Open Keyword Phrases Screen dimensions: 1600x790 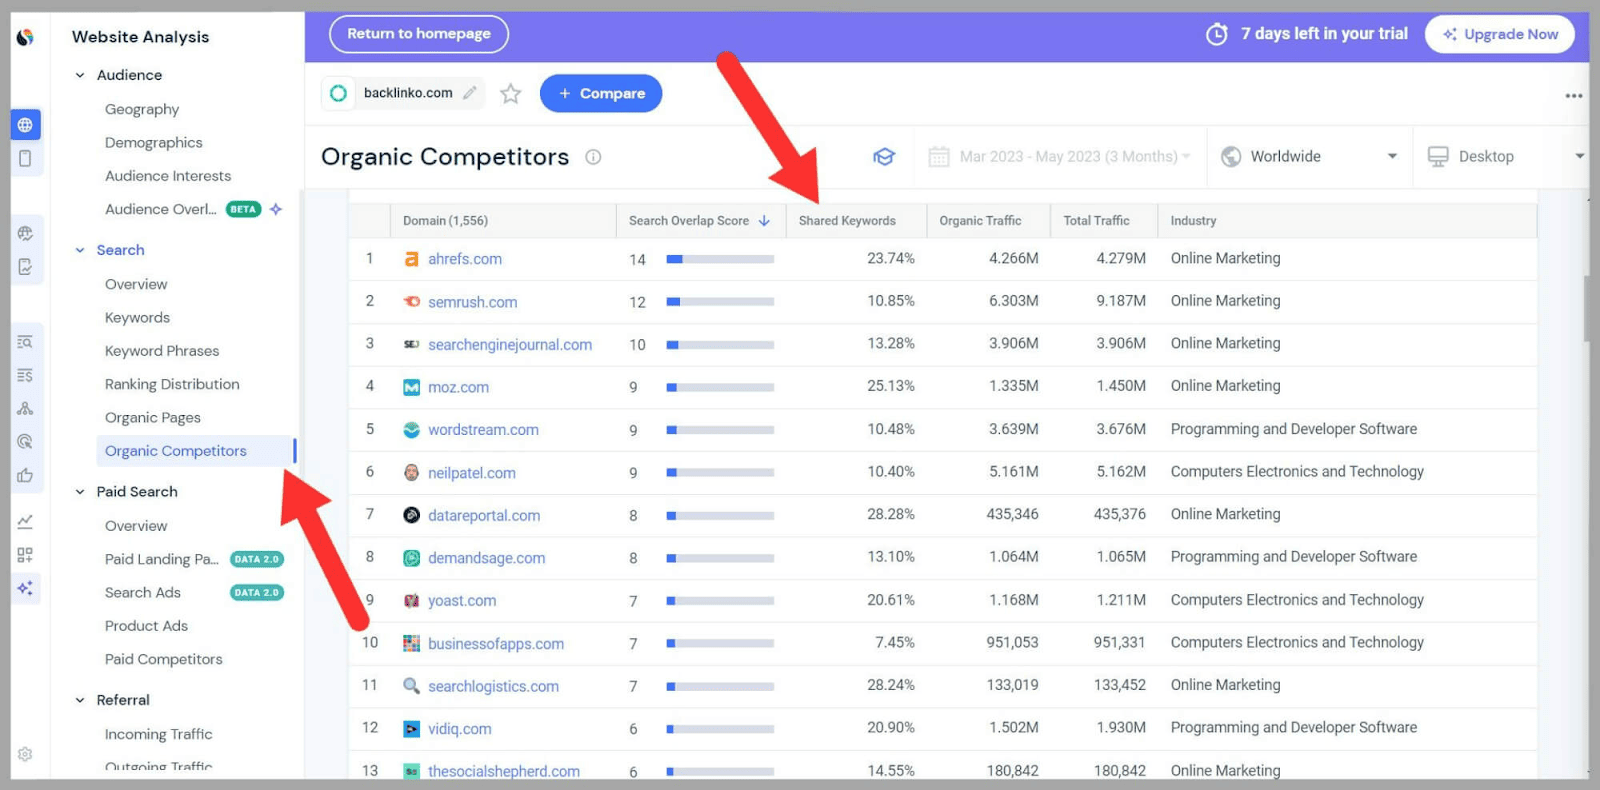click(x=162, y=351)
